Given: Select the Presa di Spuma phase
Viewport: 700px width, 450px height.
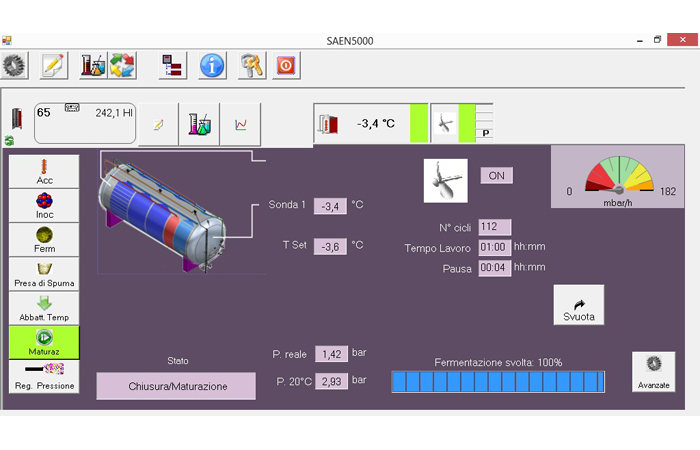Looking at the screenshot, I should (x=44, y=274).
